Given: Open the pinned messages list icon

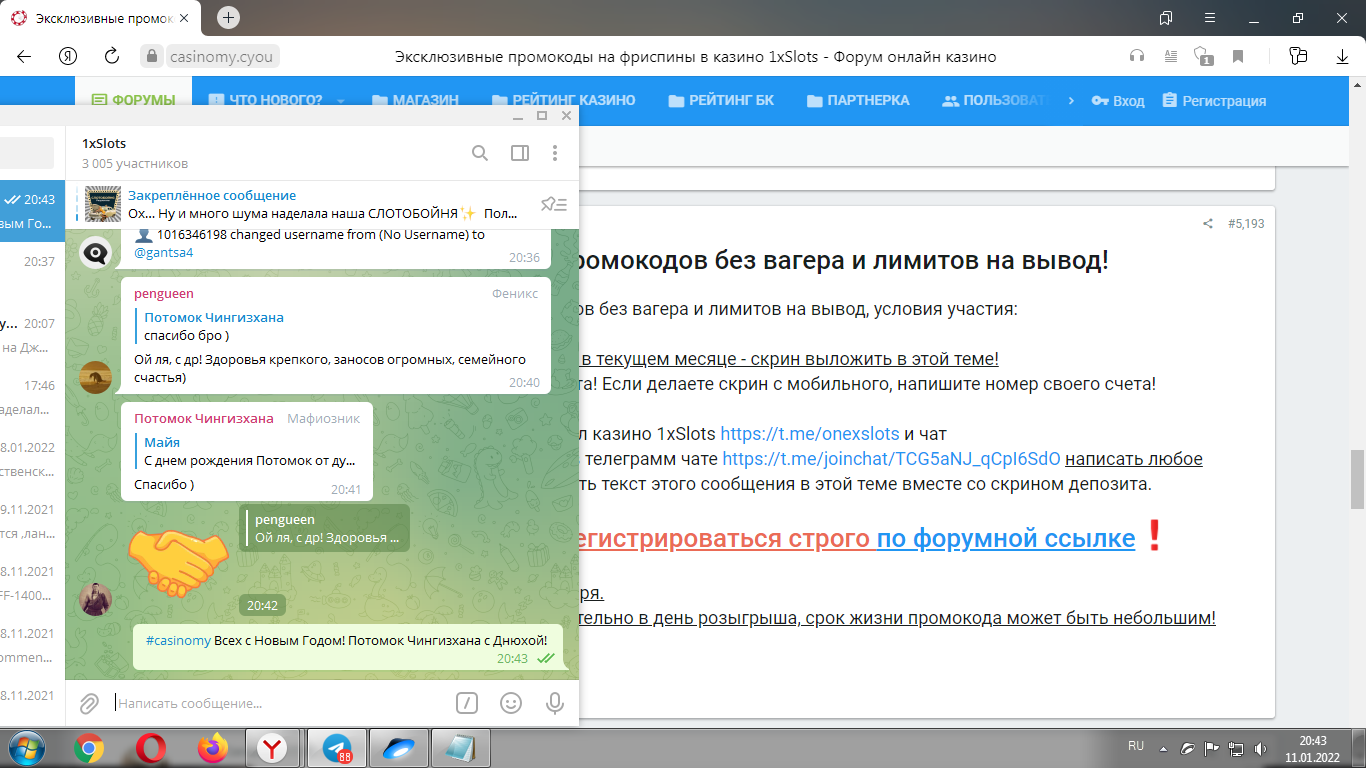Looking at the screenshot, I should pyautogui.click(x=554, y=204).
